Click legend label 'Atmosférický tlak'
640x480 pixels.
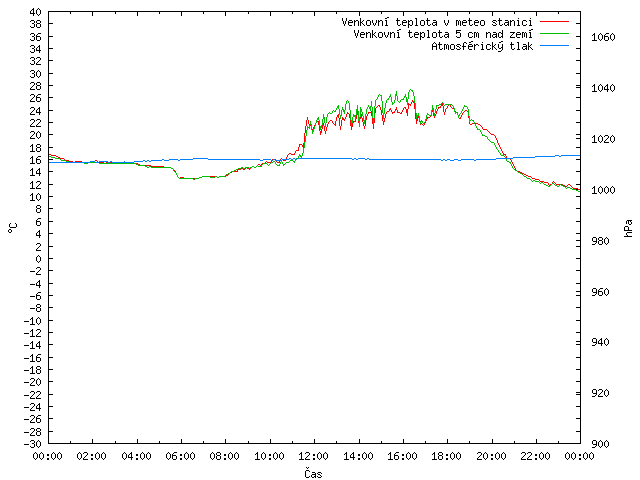tap(482, 47)
